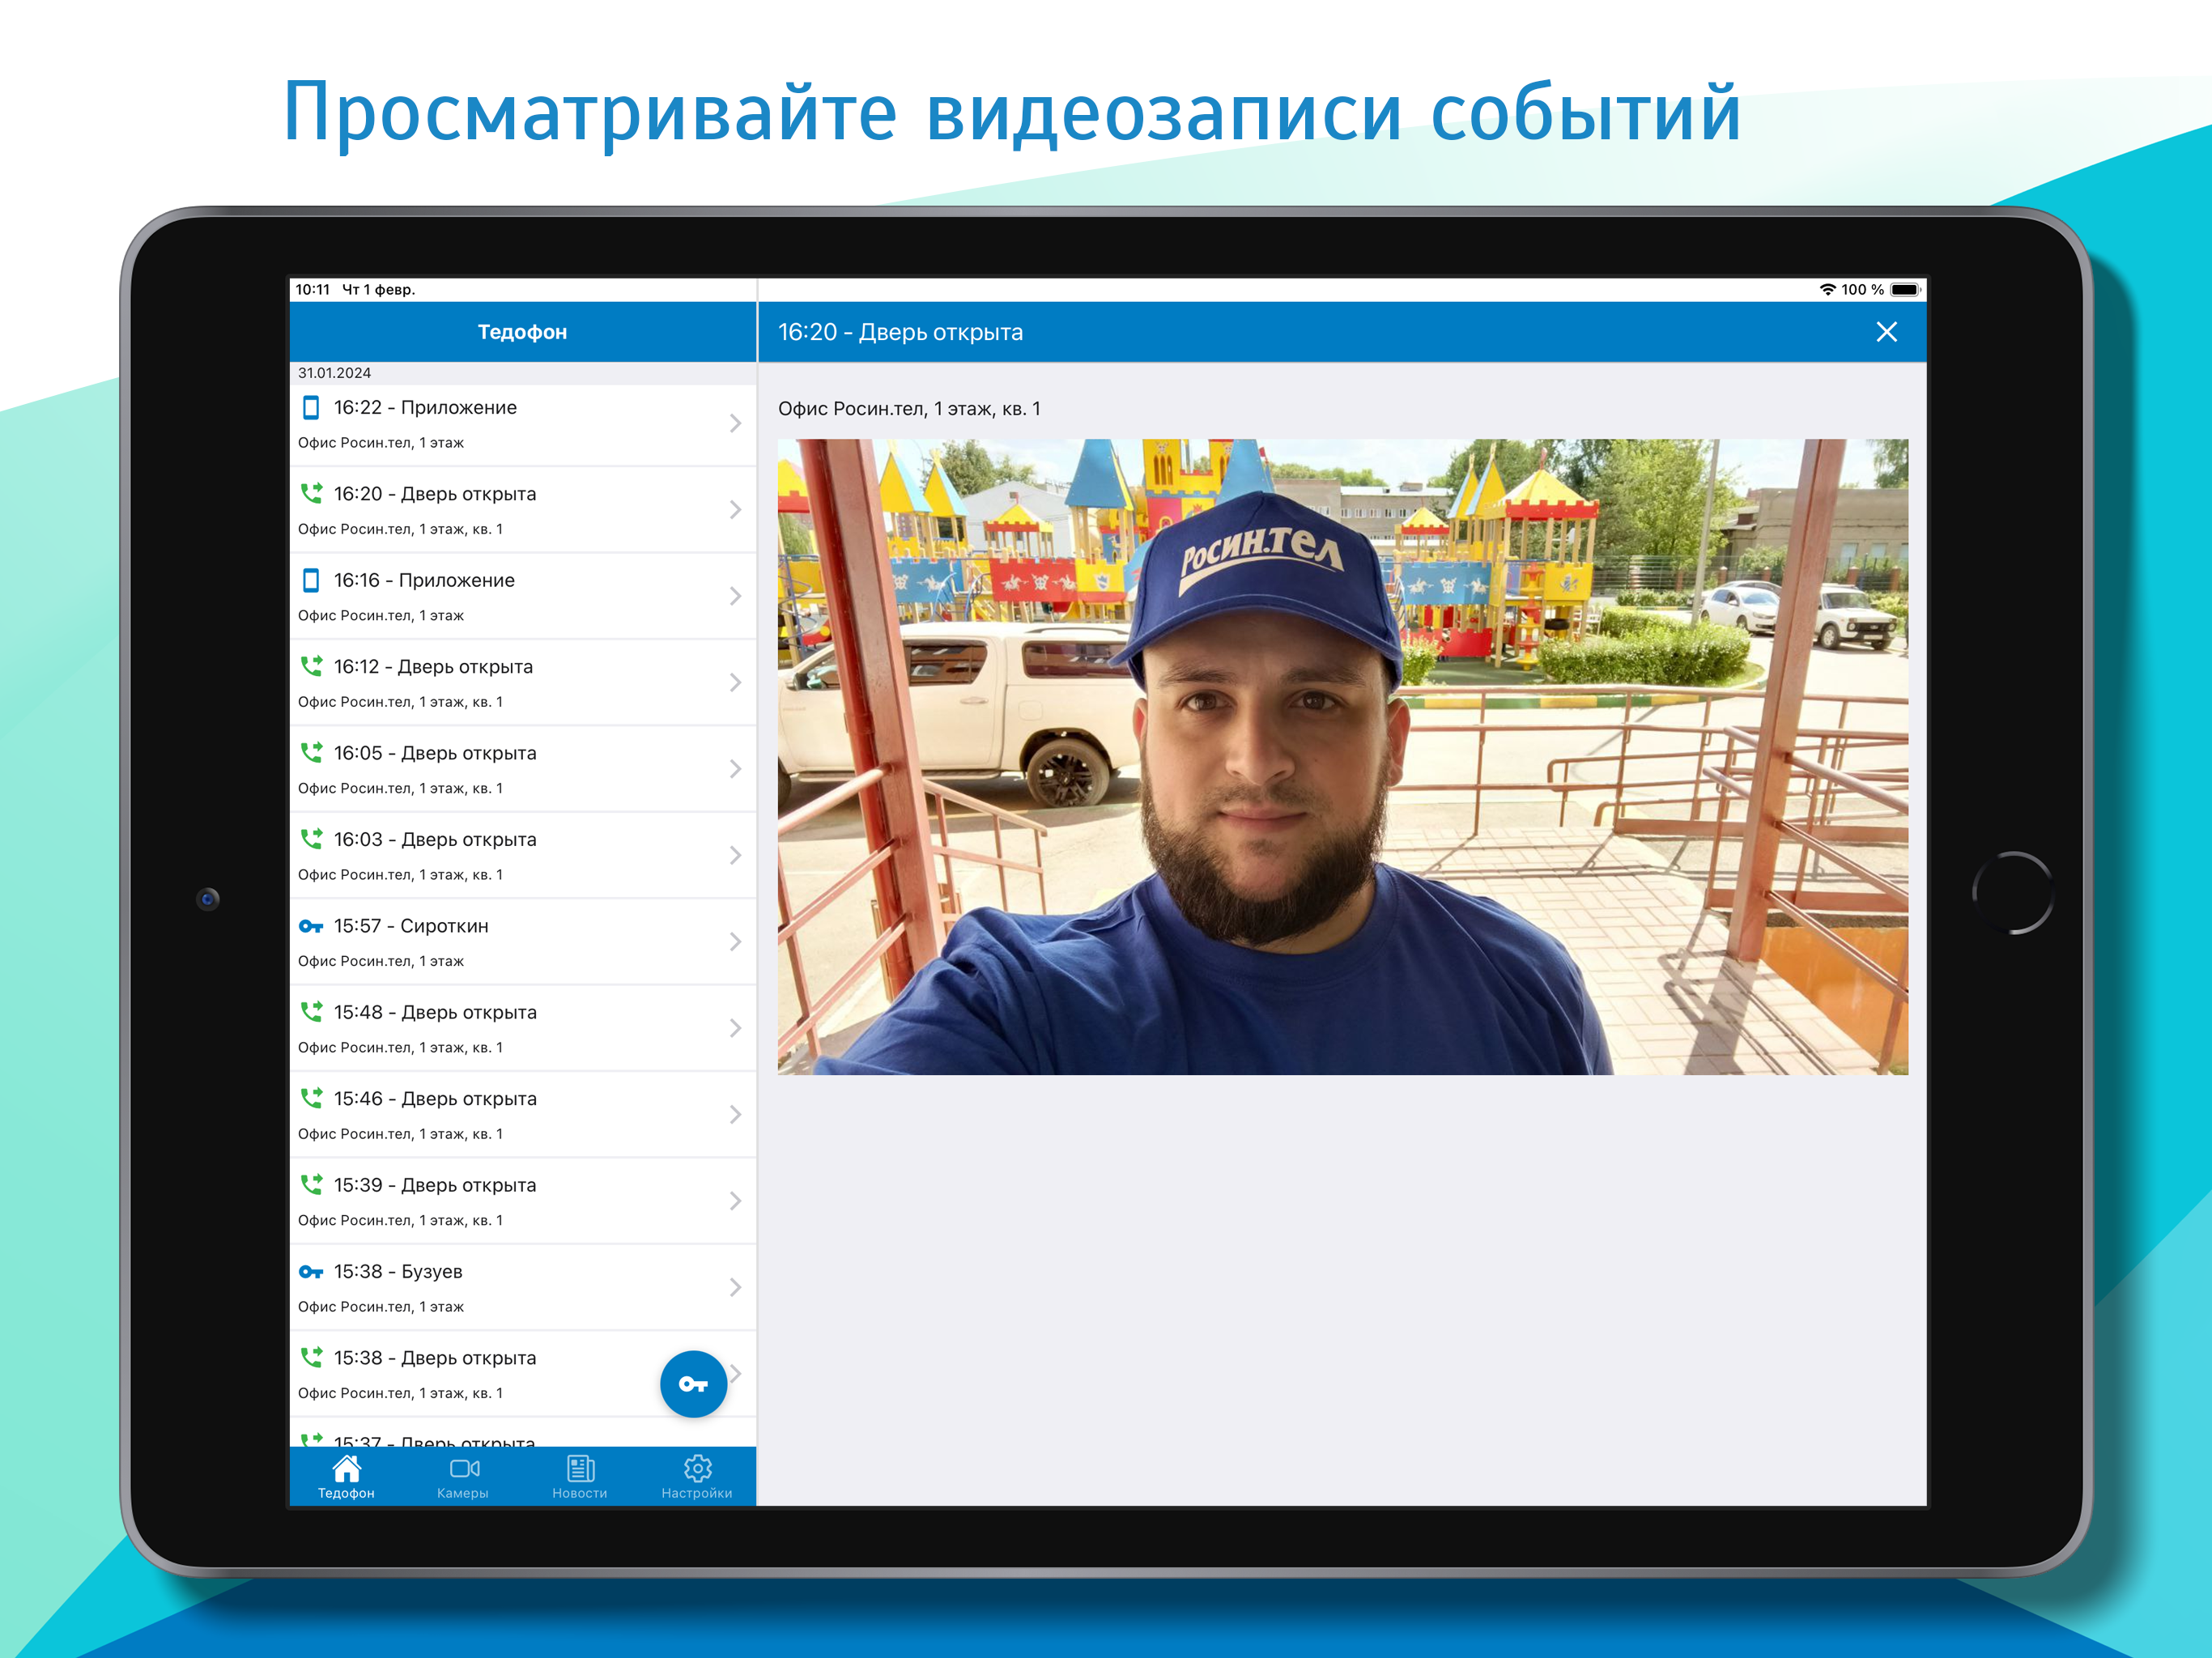Select the 15:57 - Сироткин entry

522,942
